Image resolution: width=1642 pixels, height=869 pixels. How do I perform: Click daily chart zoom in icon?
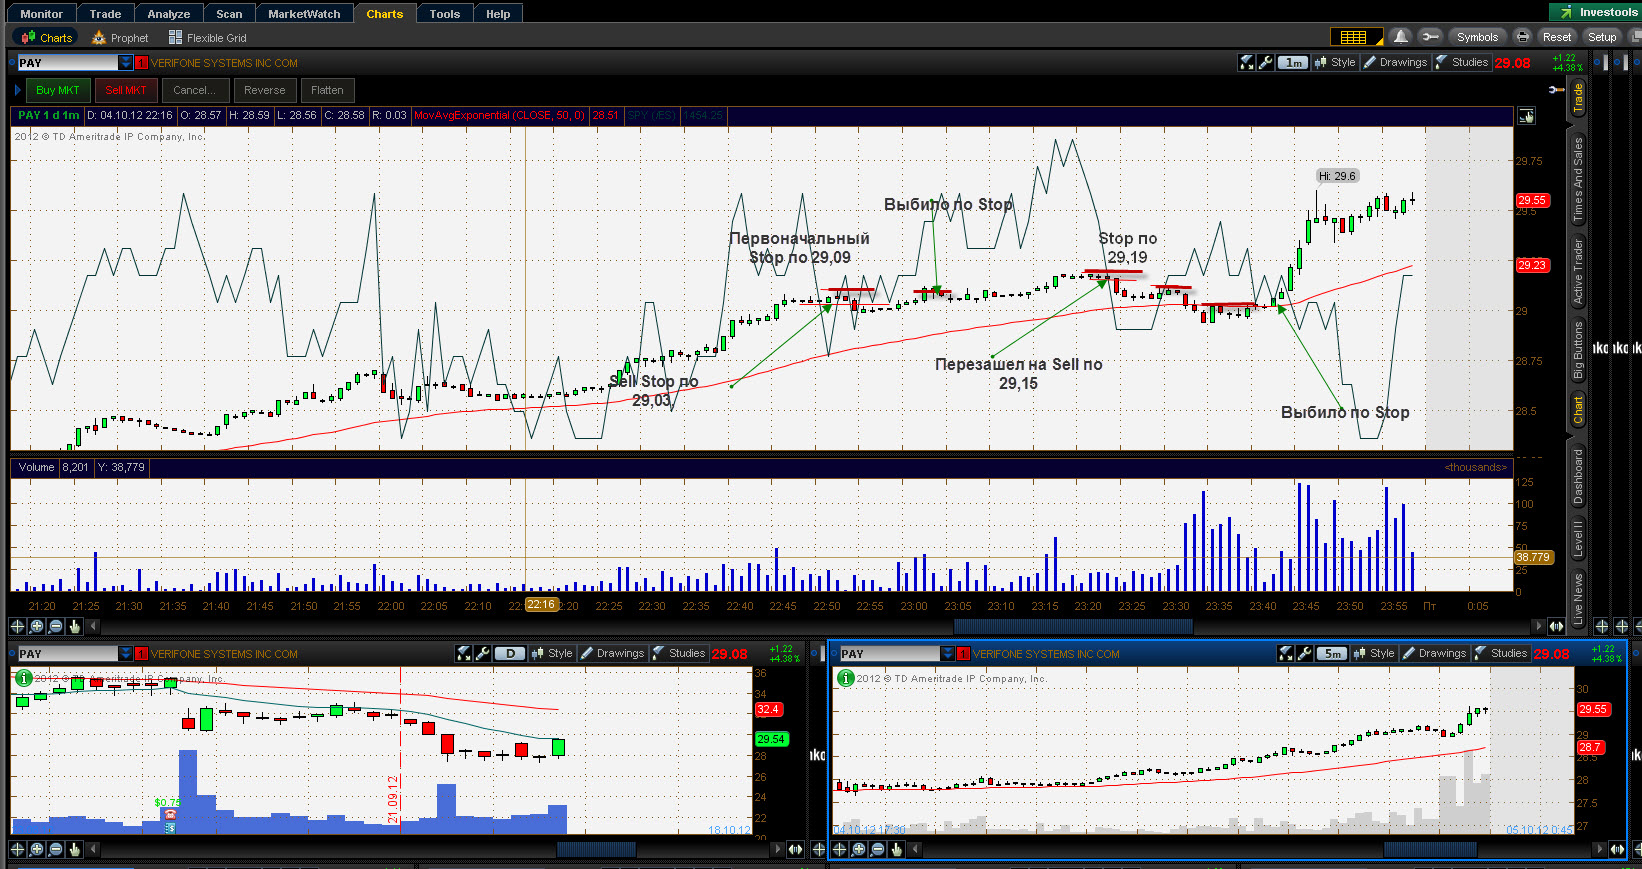36,849
